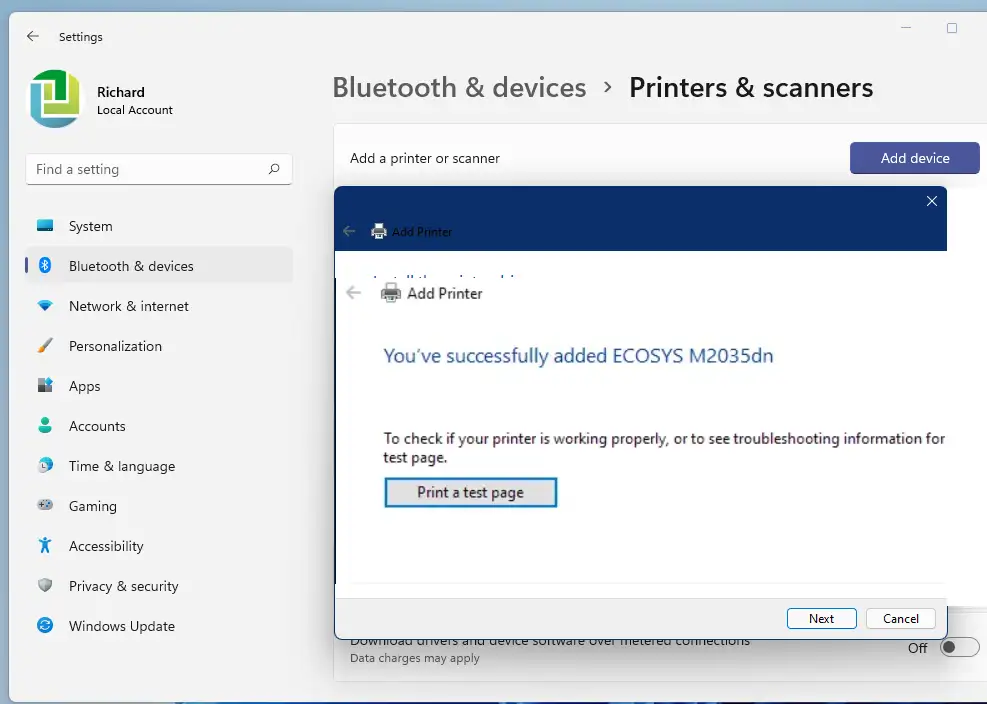Click the Windows Update sync icon

pos(45,625)
